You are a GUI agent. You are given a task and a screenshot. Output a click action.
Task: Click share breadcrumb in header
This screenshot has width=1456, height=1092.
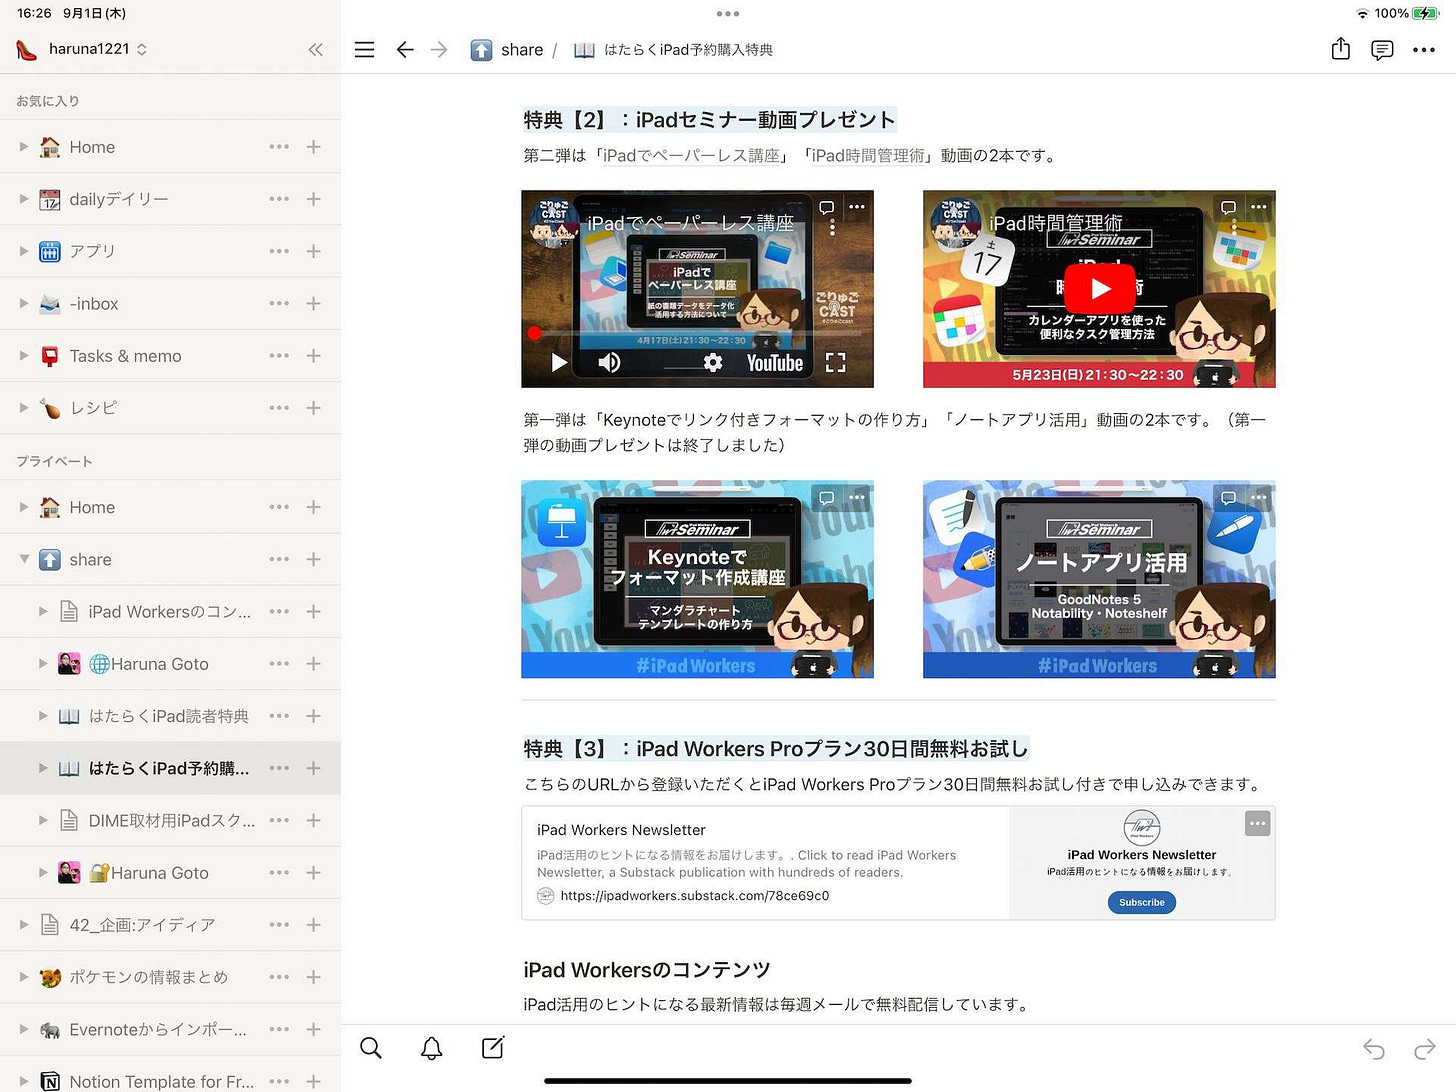point(507,50)
